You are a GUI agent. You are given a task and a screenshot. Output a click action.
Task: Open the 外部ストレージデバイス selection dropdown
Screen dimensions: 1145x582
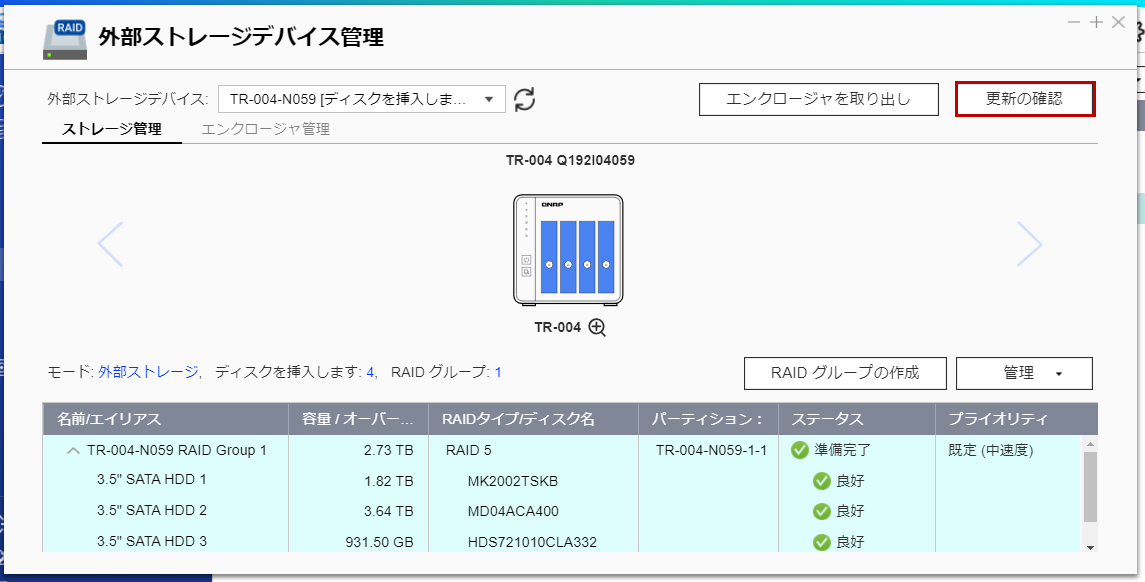(362, 99)
